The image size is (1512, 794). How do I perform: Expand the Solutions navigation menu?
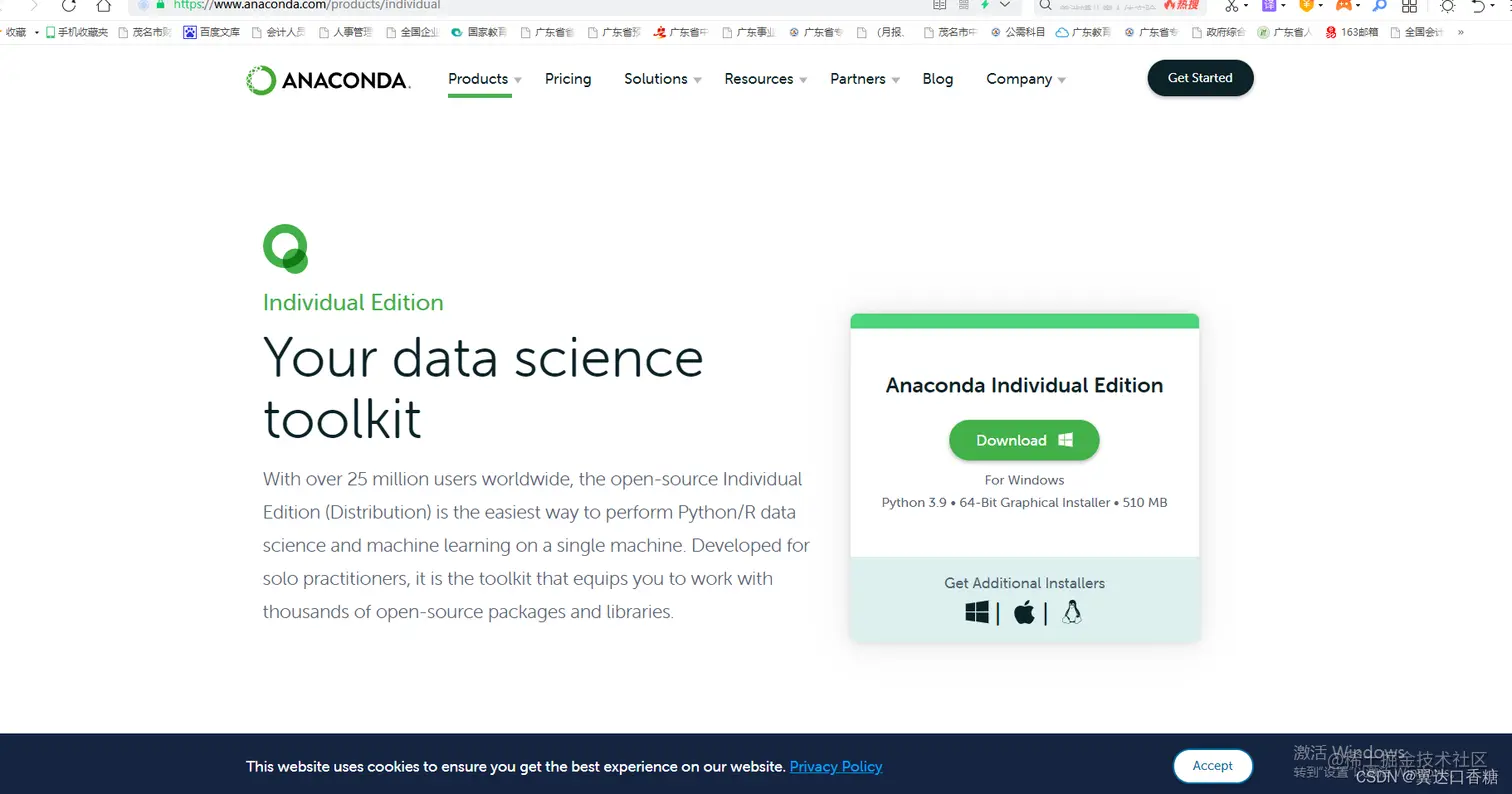coord(663,79)
